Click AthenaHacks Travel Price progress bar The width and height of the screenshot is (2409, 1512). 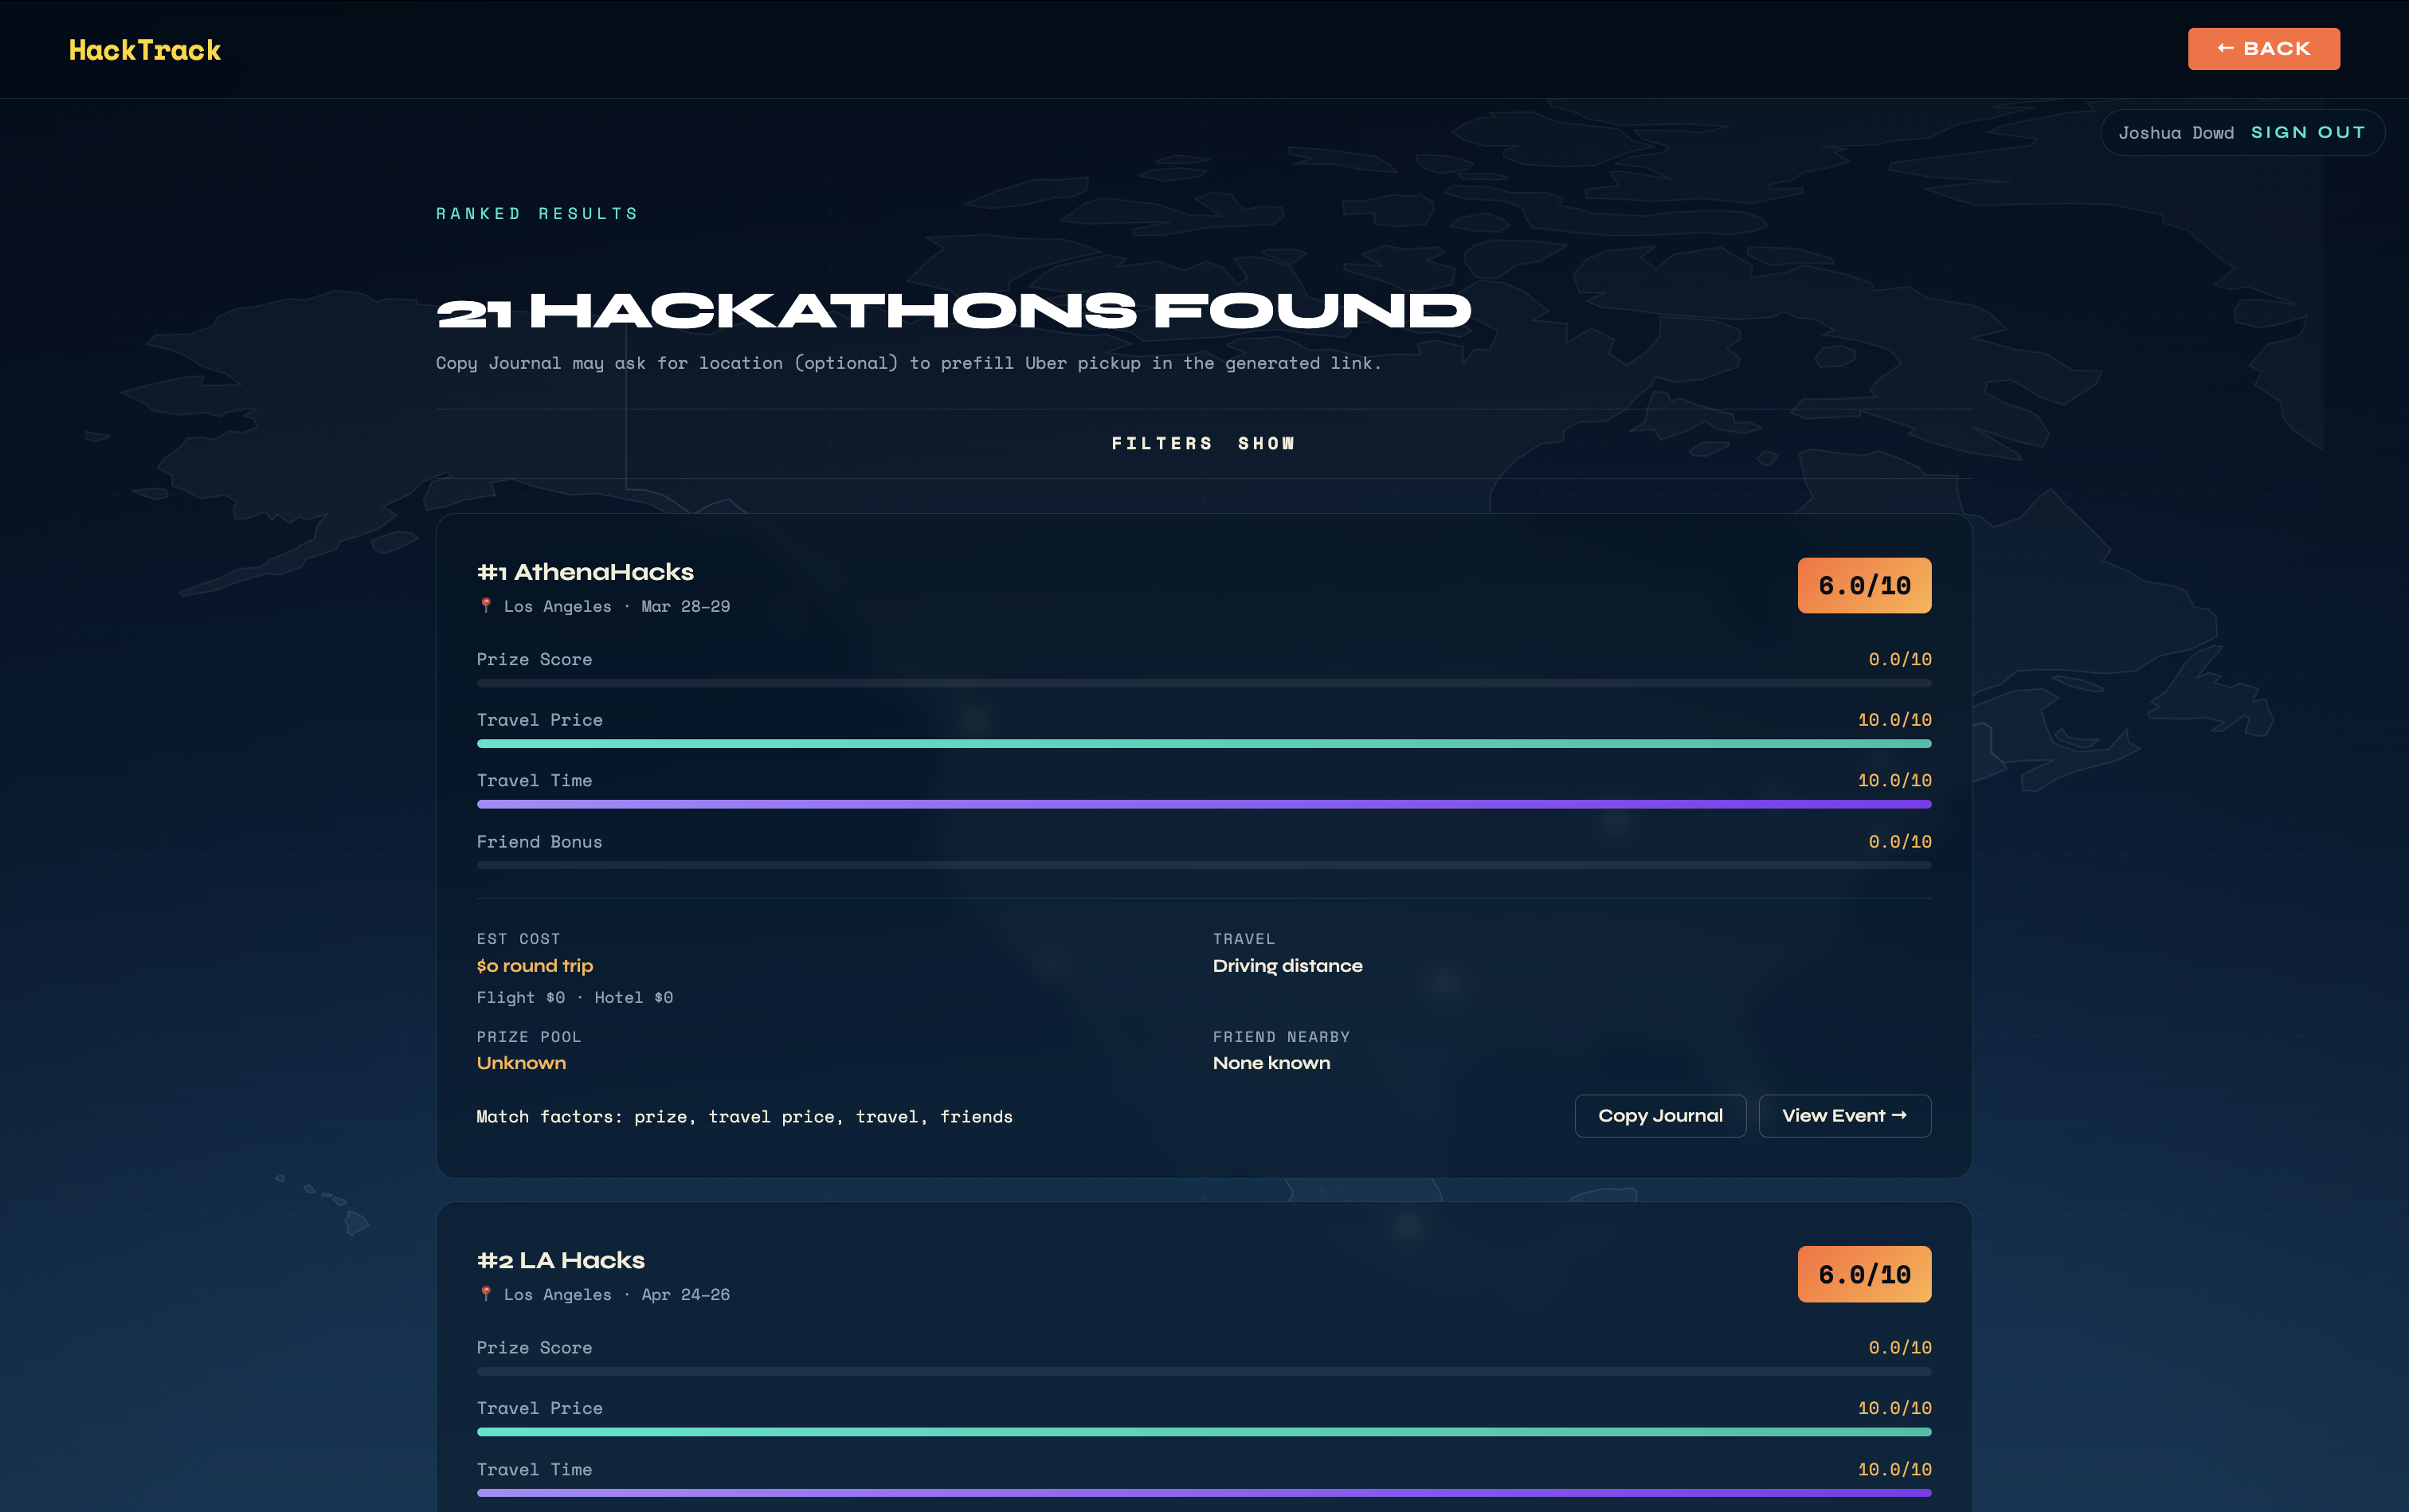point(1203,744)
